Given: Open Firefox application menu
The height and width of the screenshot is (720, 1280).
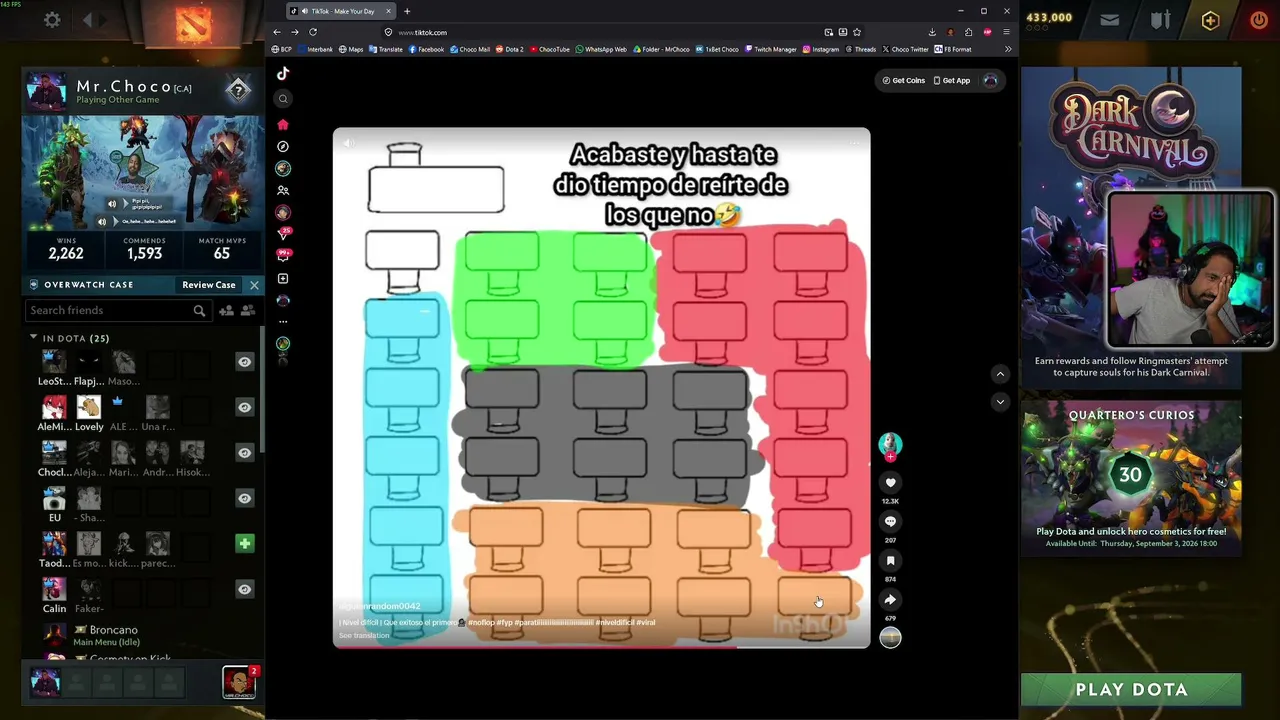Looking at the screenshot, I should point(1006,32).
